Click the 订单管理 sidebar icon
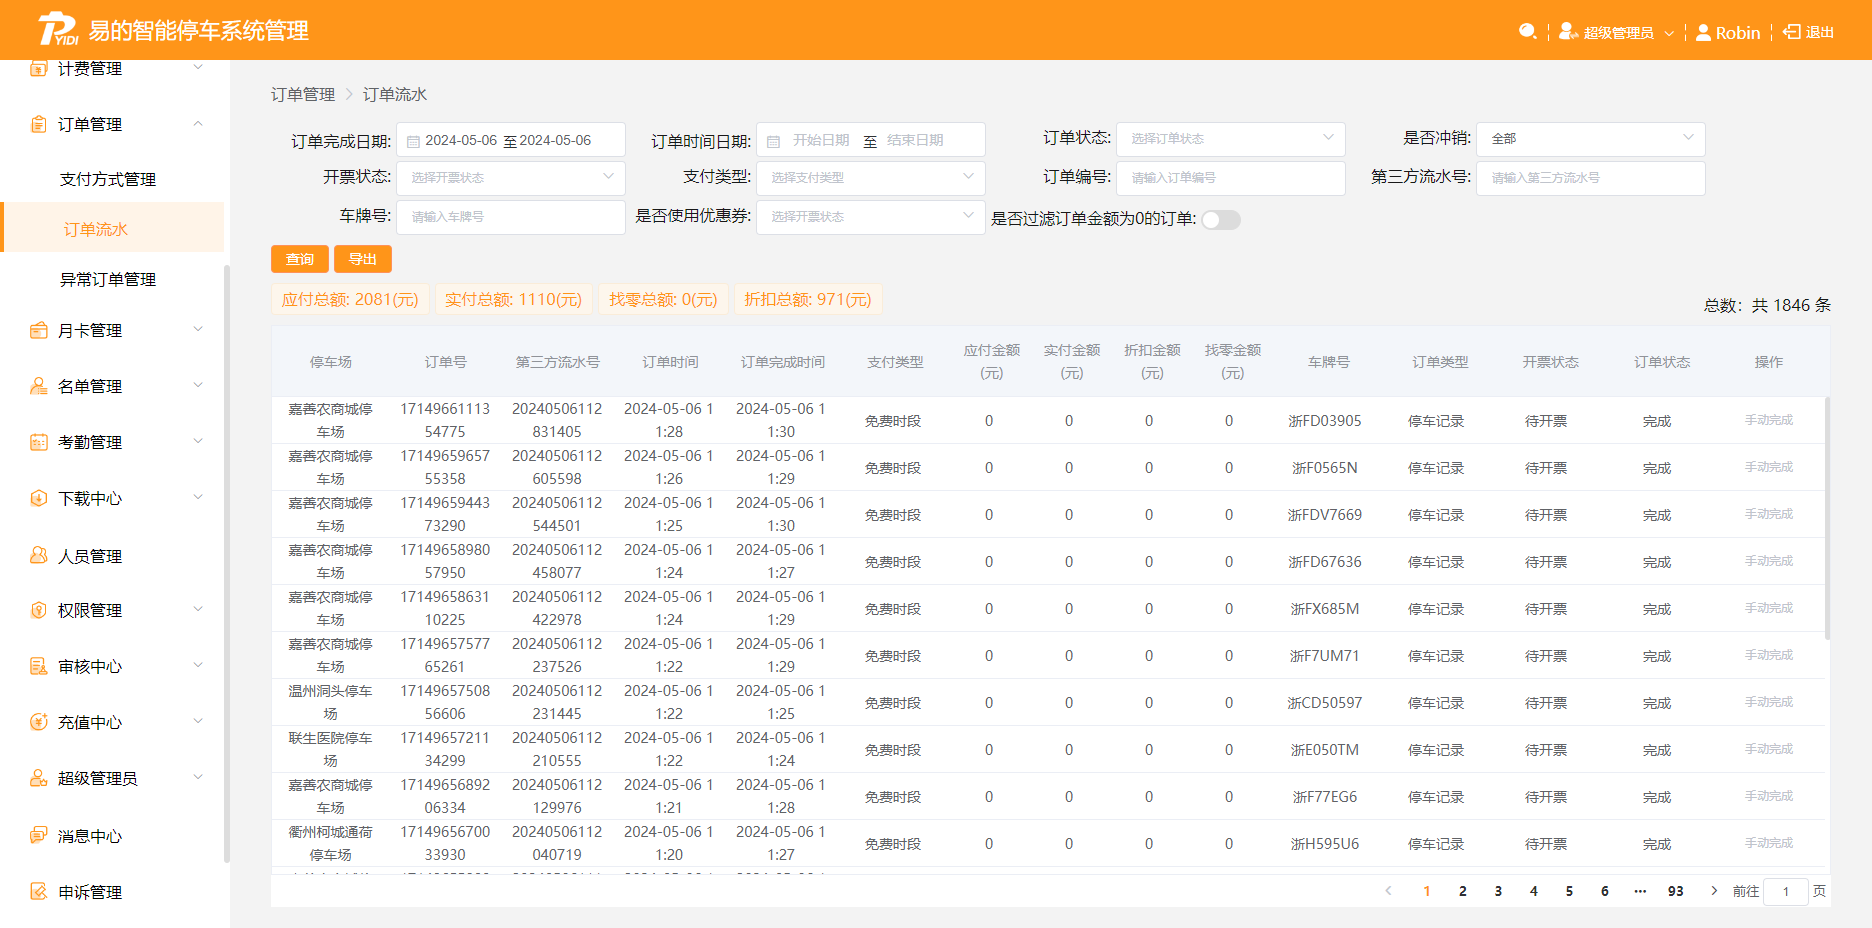 [39, 124]
